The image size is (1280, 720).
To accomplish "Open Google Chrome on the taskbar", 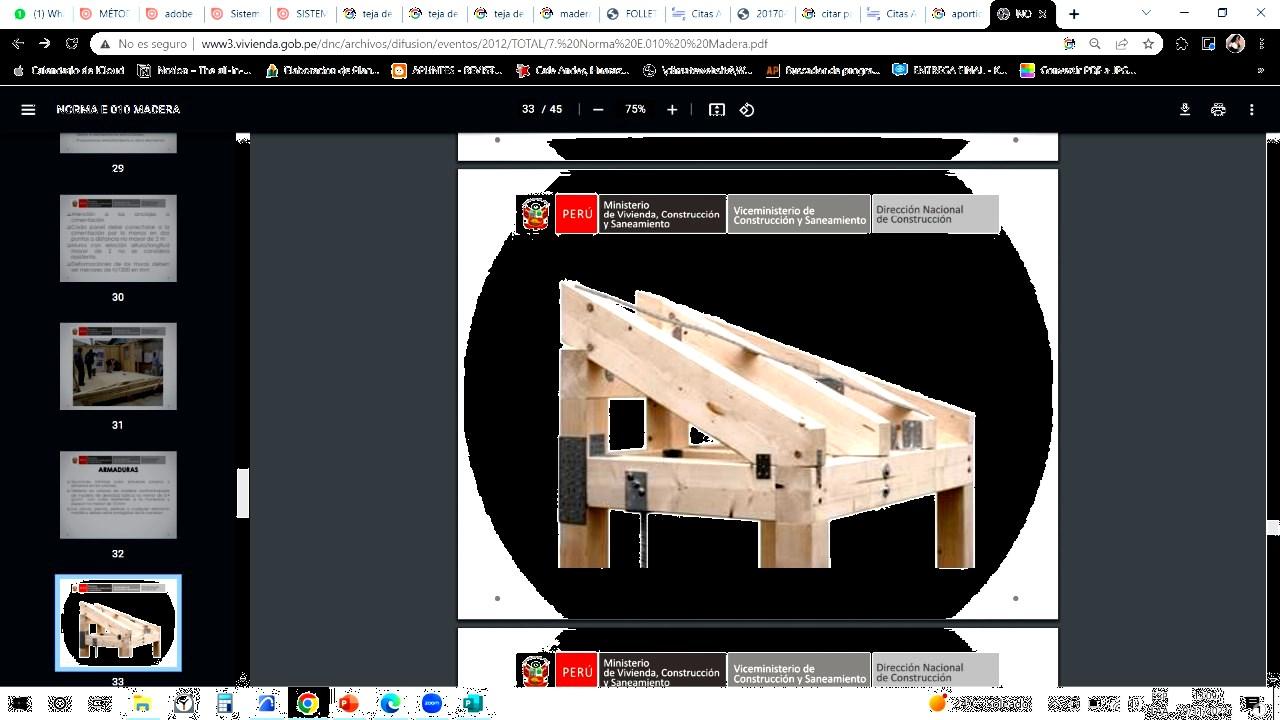I will (307, 704).
